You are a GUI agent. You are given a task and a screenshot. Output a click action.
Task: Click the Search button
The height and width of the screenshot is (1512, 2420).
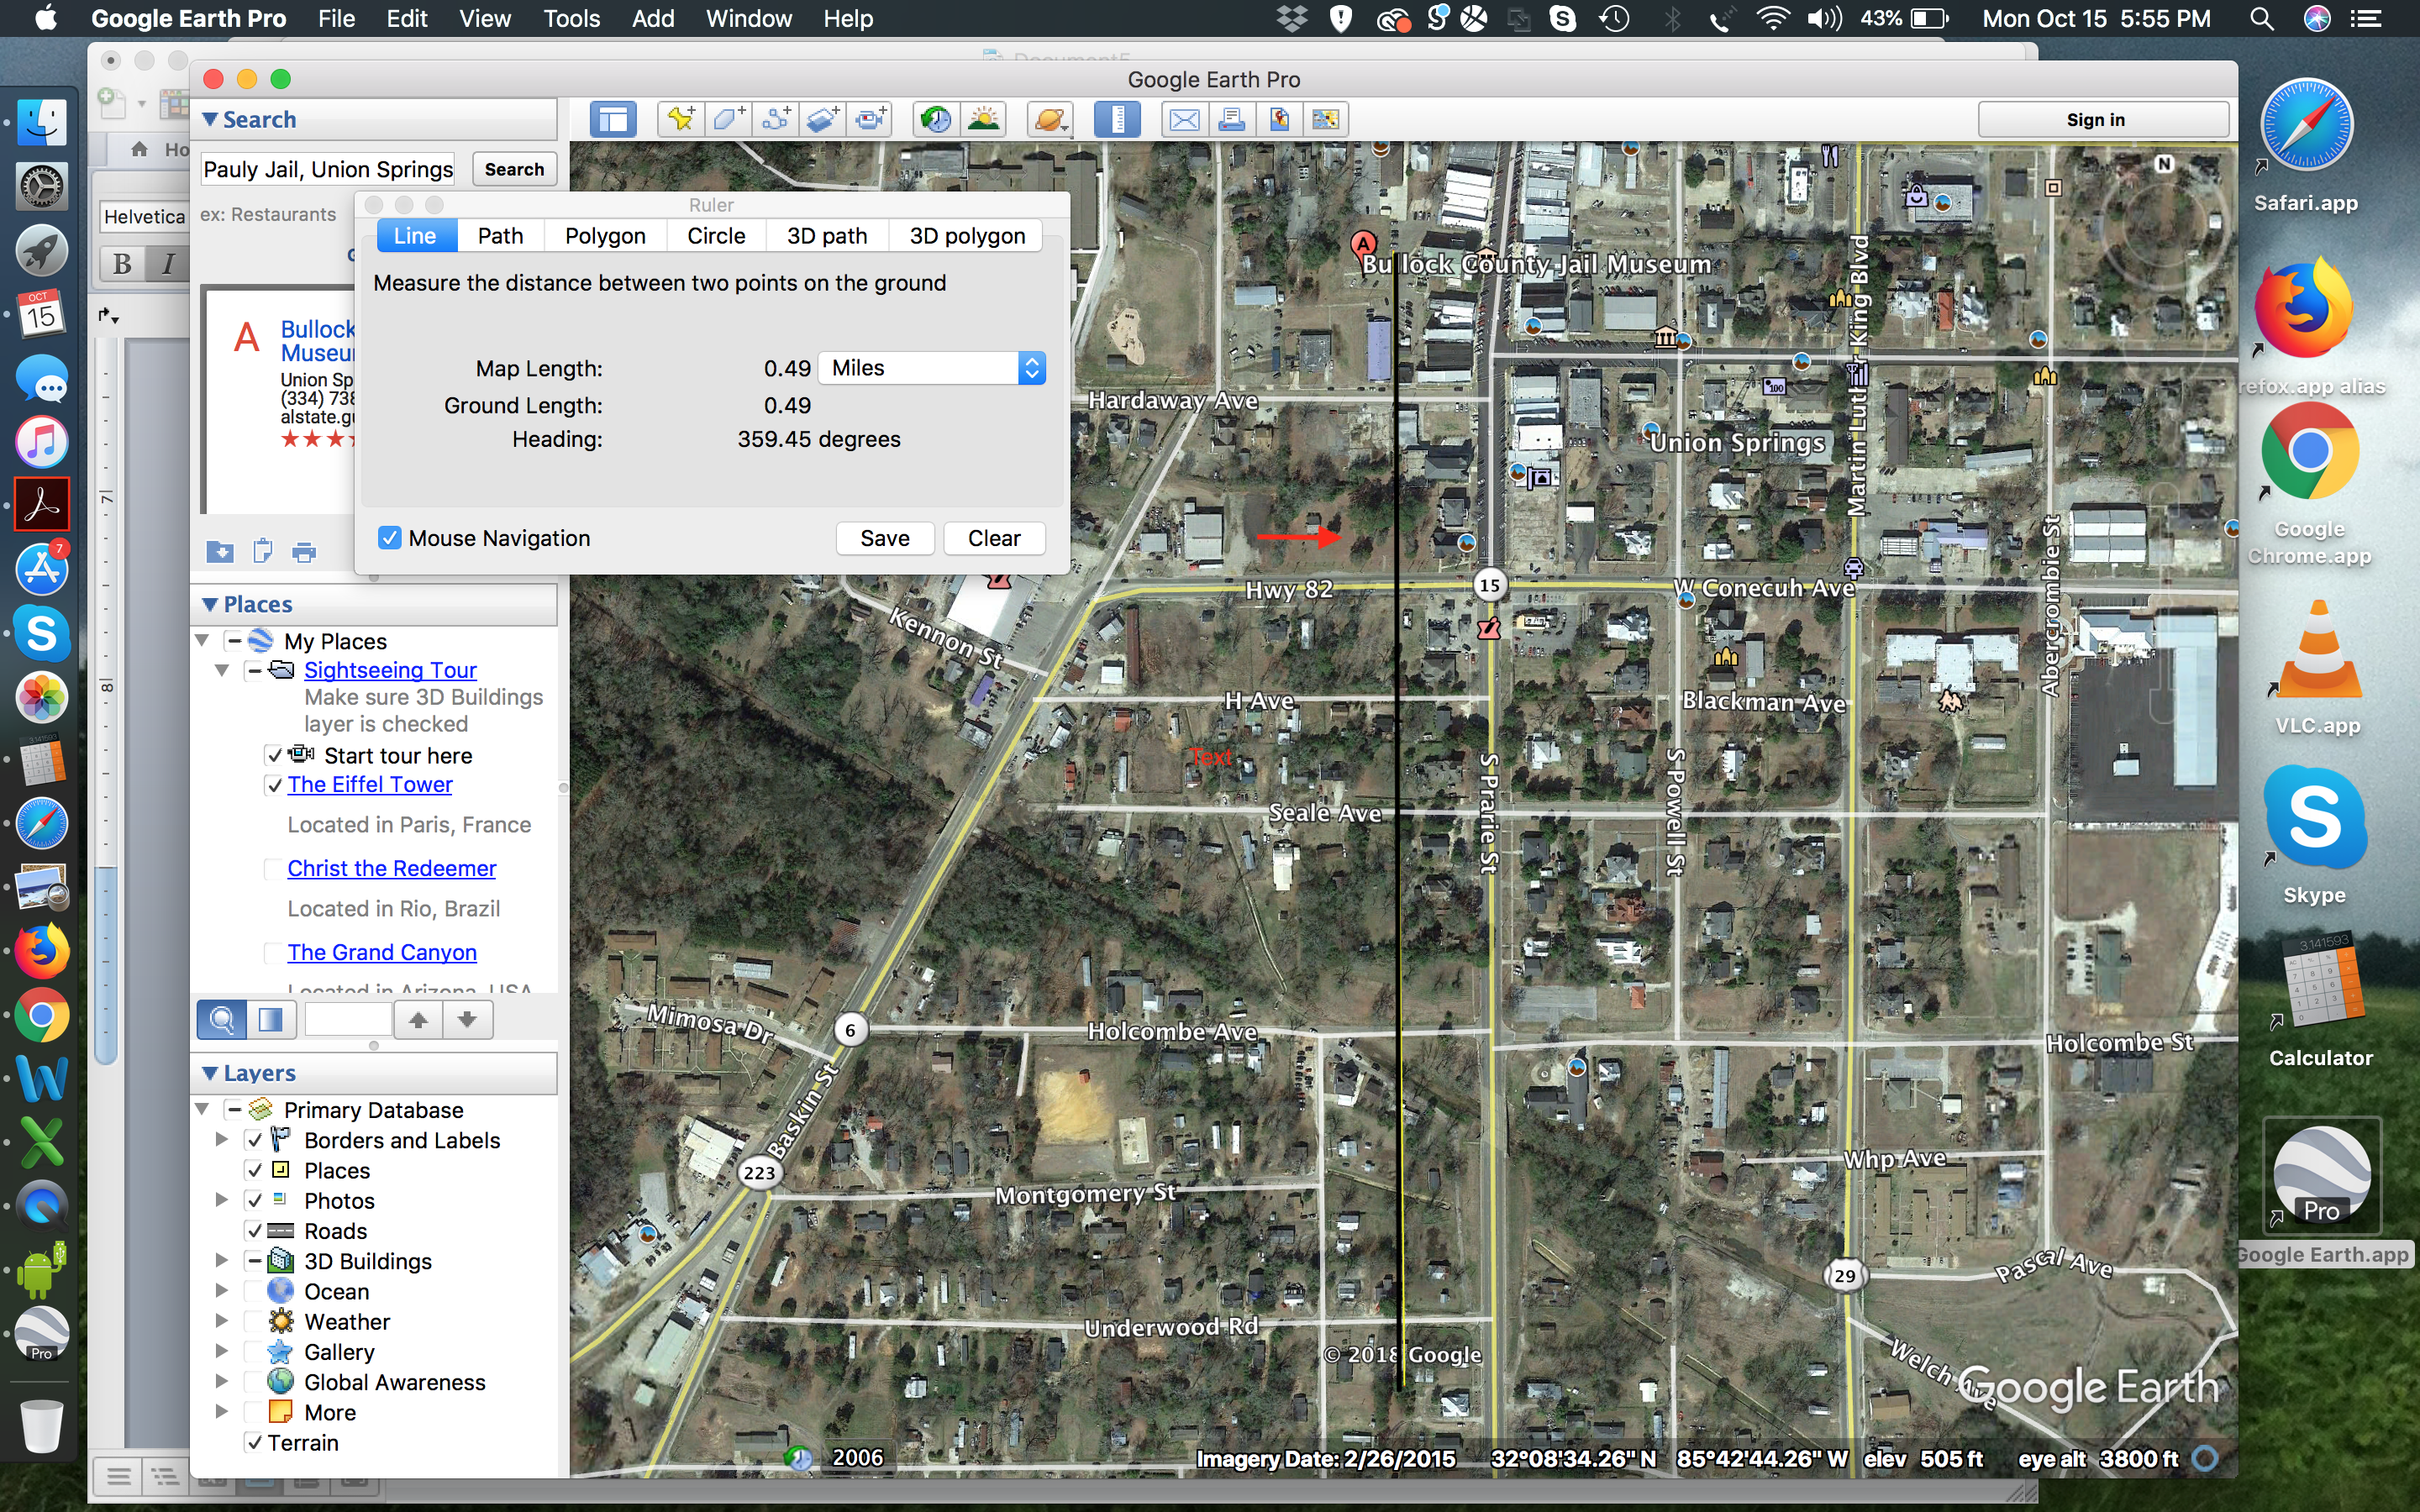[x=514, y=169]
